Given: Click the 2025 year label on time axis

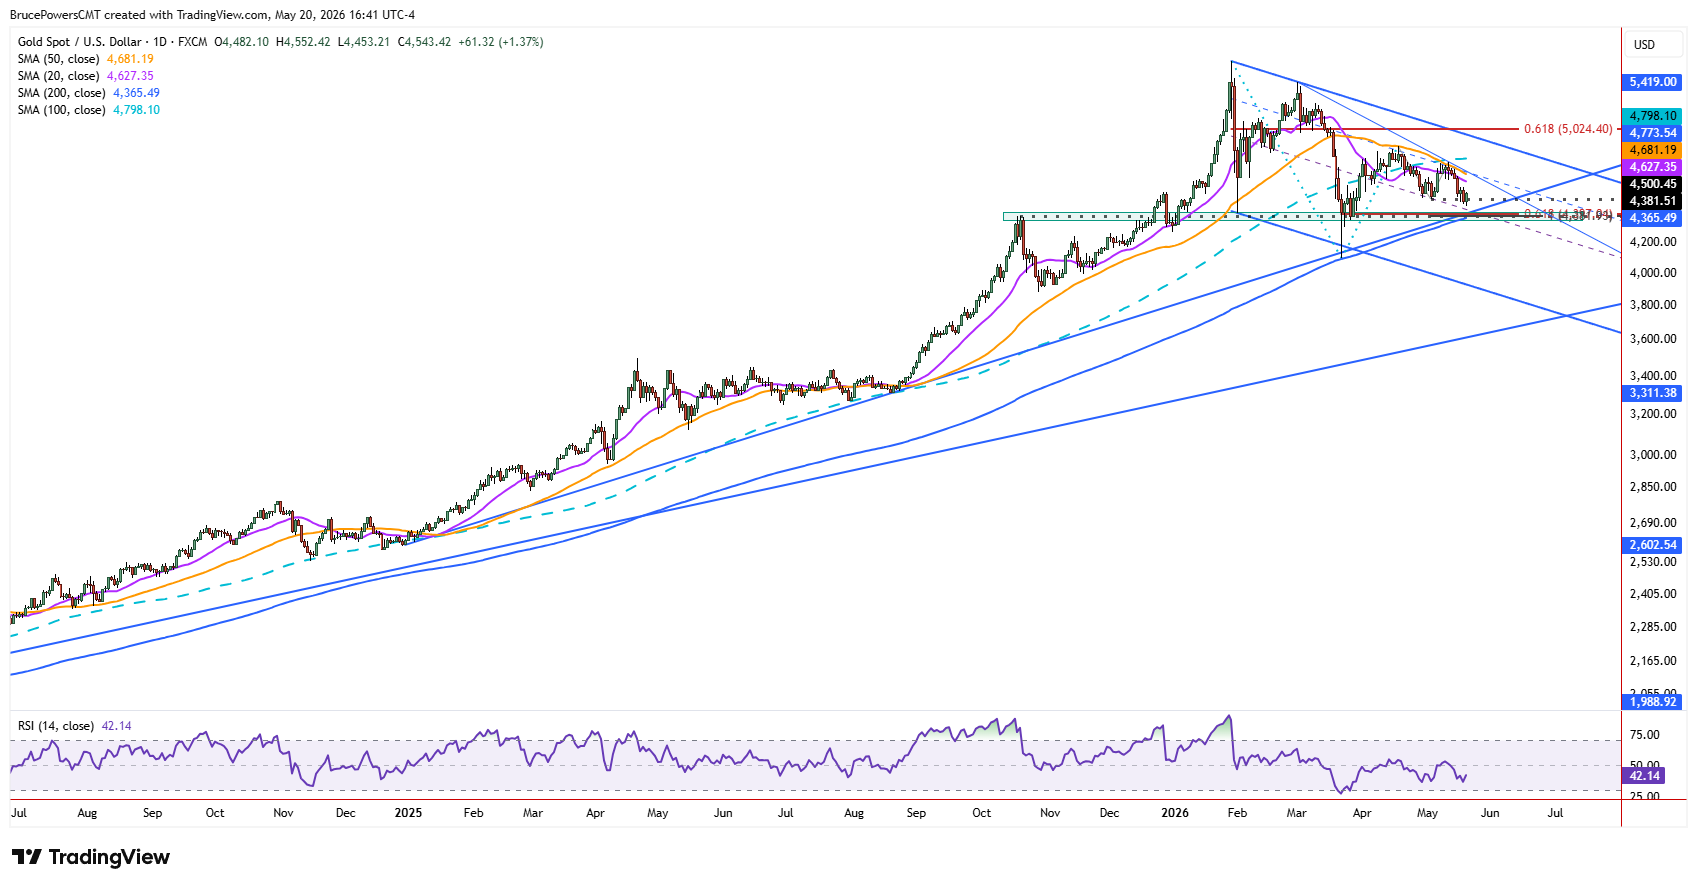Looking at the screenshot, I should (x=408, y=813).
